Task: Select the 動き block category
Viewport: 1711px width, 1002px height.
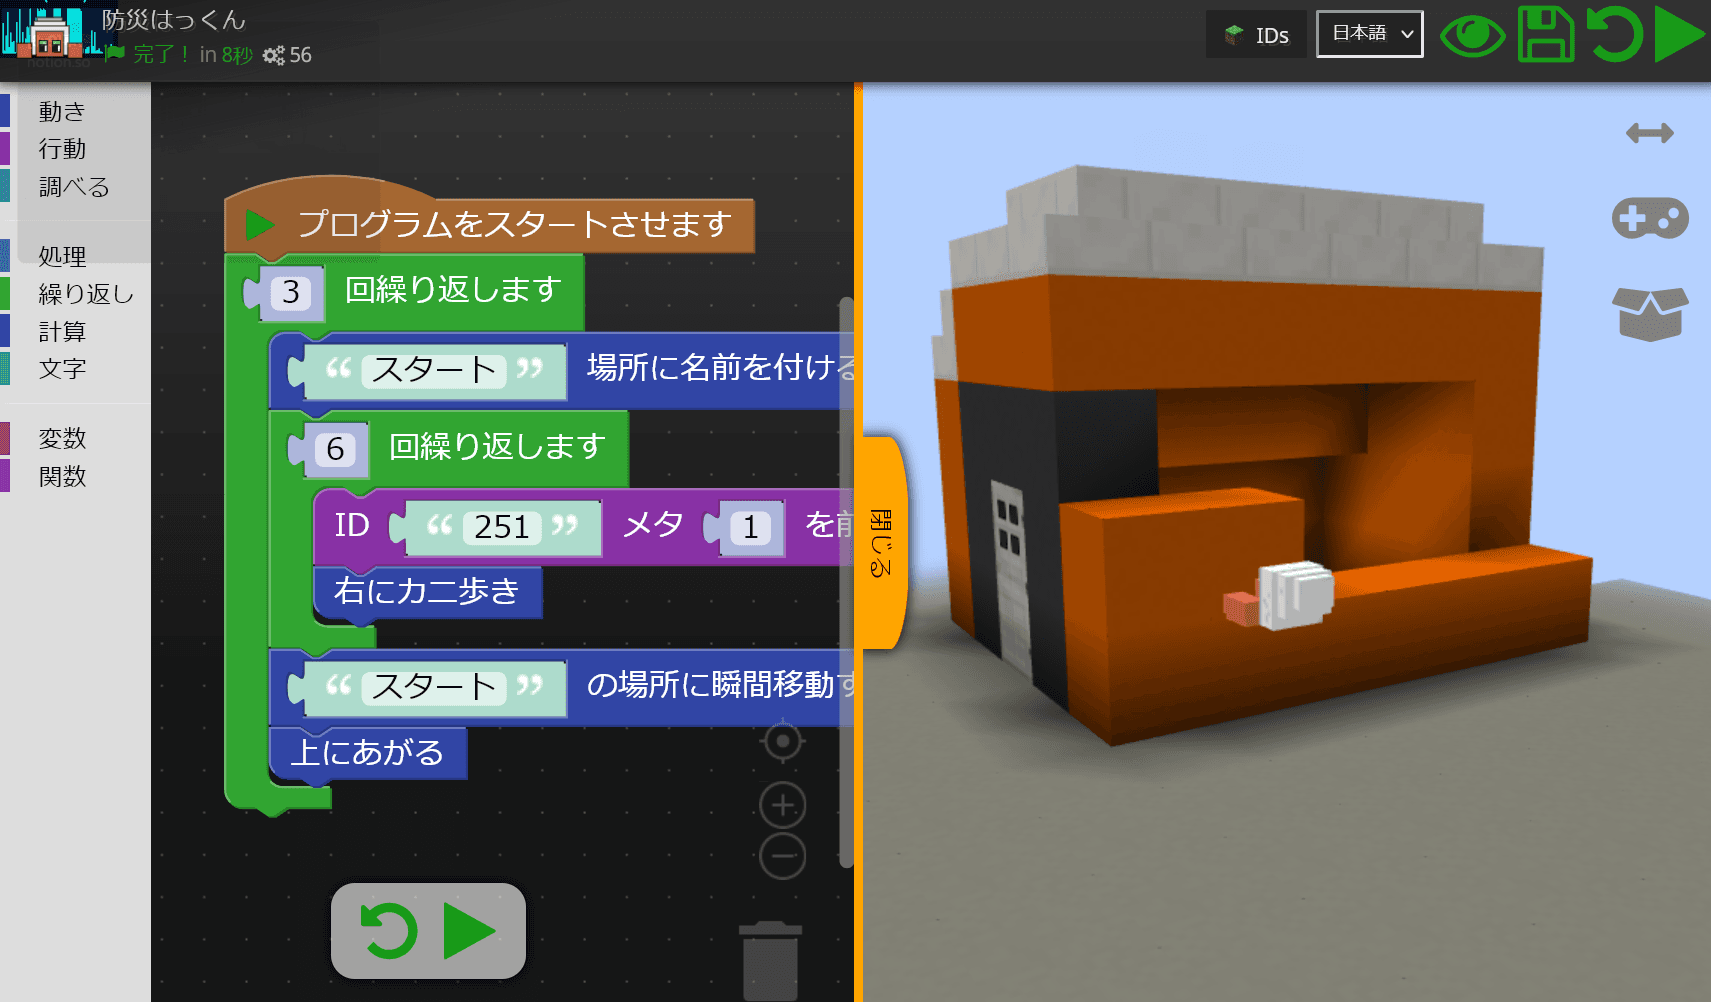Action: click(x=62, y=111)
